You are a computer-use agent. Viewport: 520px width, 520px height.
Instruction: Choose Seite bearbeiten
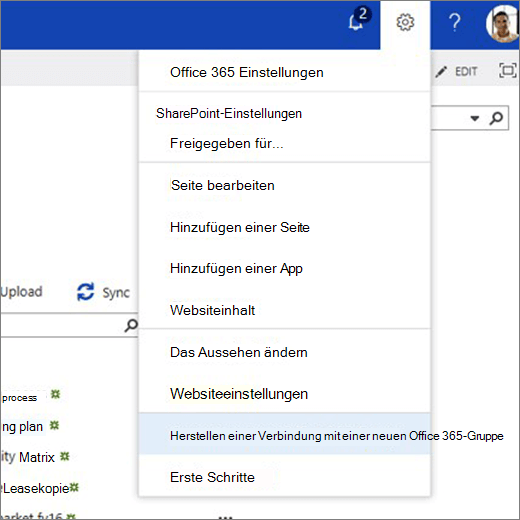pyautogui.click(x=223, y=185)
